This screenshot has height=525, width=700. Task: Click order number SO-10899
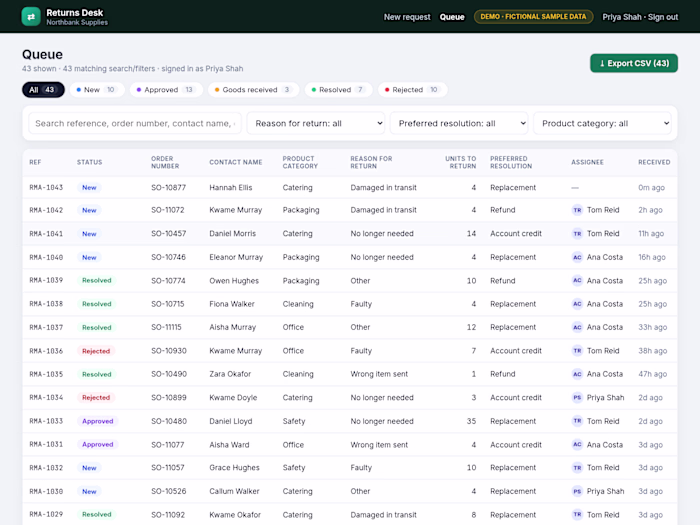pyautogui.click(x=169, y=398)
